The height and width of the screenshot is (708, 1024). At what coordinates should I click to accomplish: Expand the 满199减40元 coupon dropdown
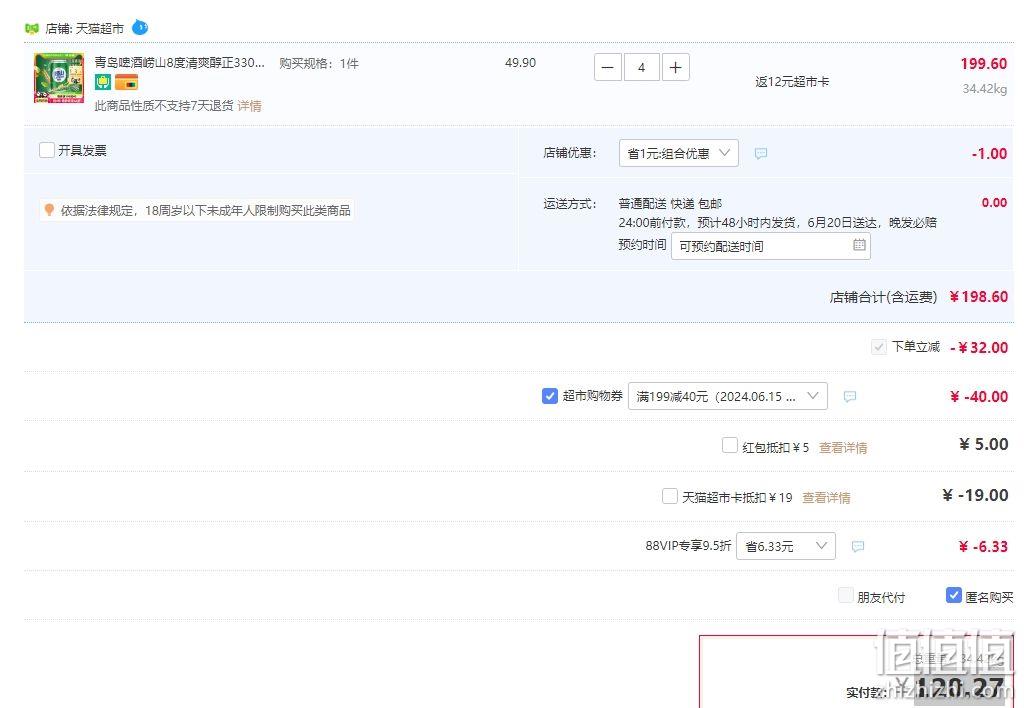pos(728,396)
